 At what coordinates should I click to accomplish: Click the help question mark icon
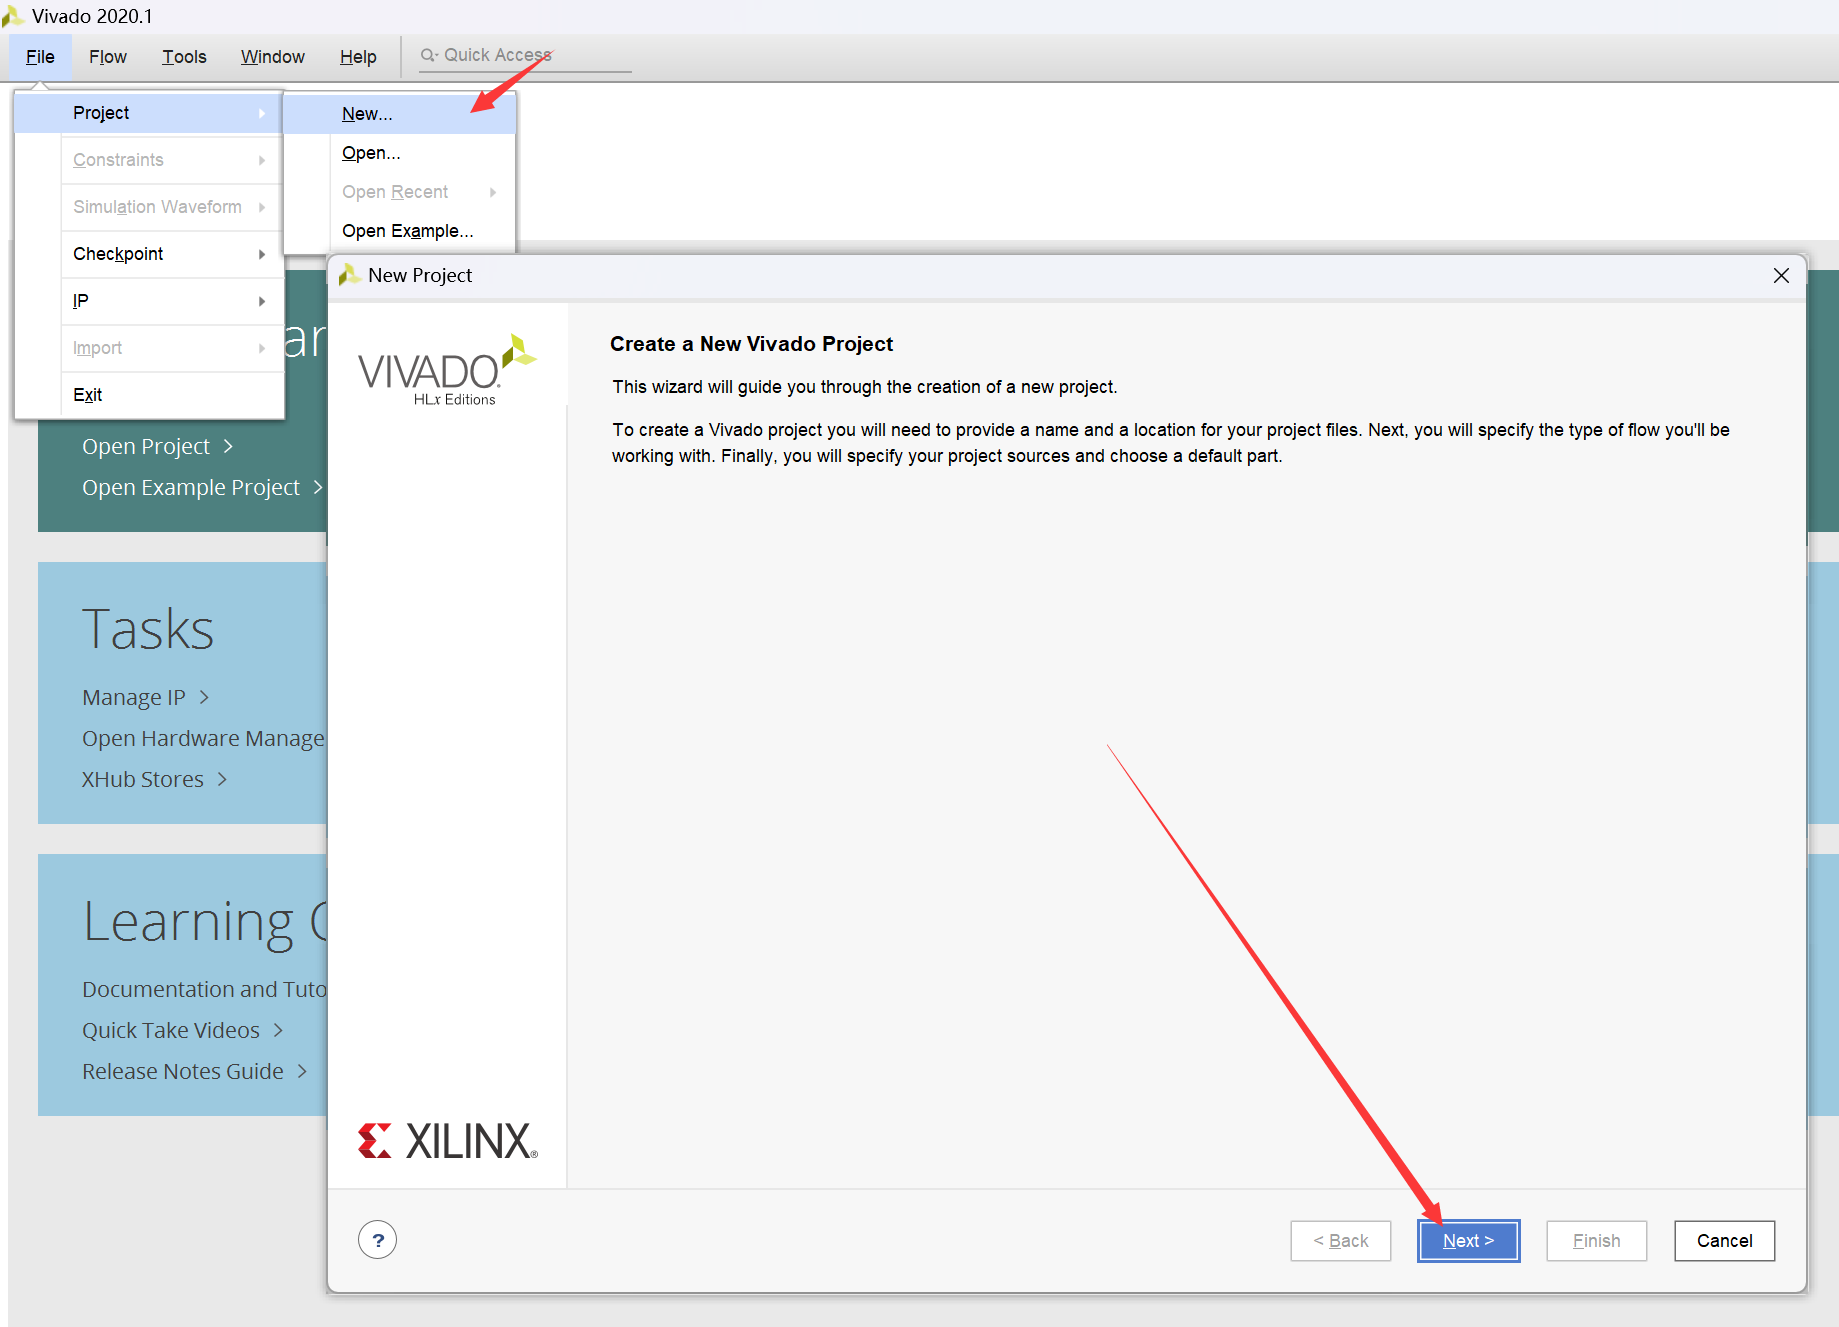(x=377, y=1240)
